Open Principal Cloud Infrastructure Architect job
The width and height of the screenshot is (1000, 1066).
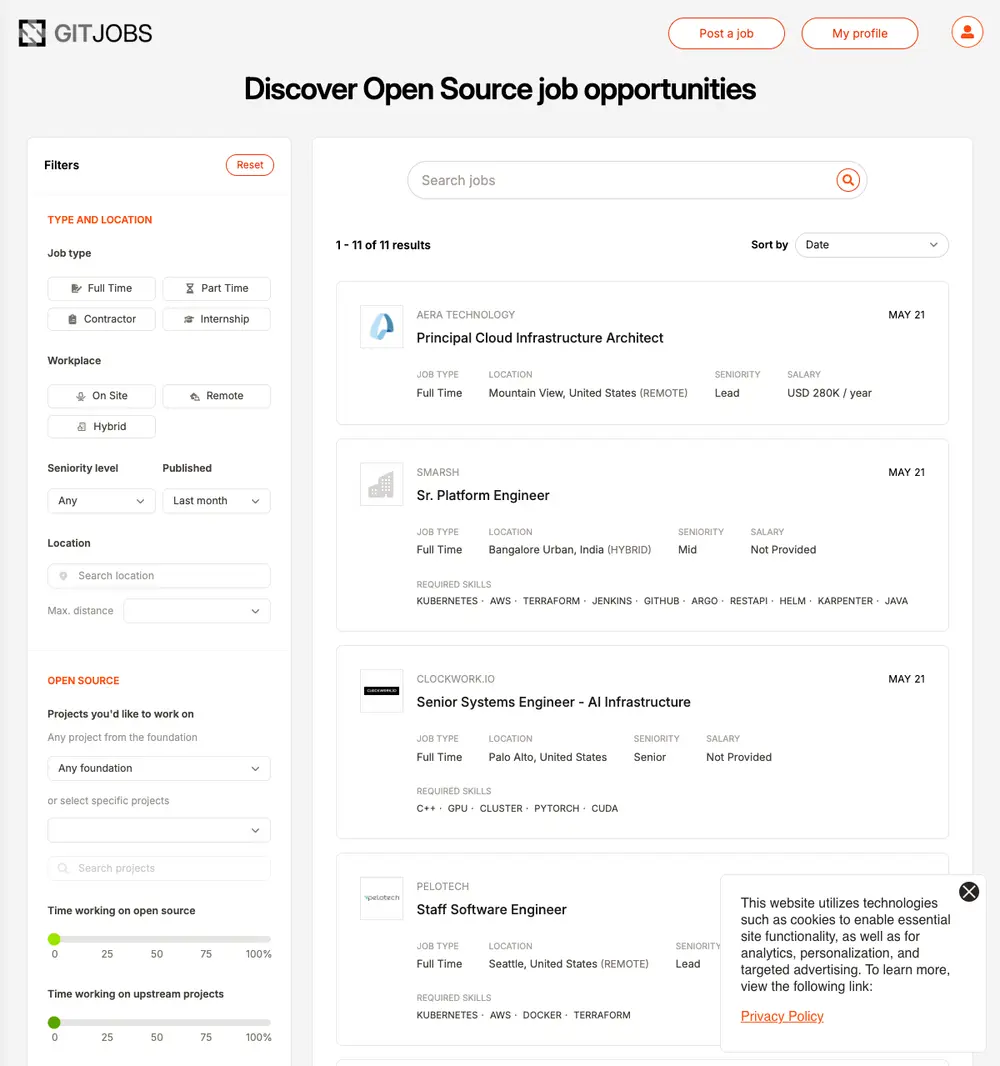[x=540, y=338]
